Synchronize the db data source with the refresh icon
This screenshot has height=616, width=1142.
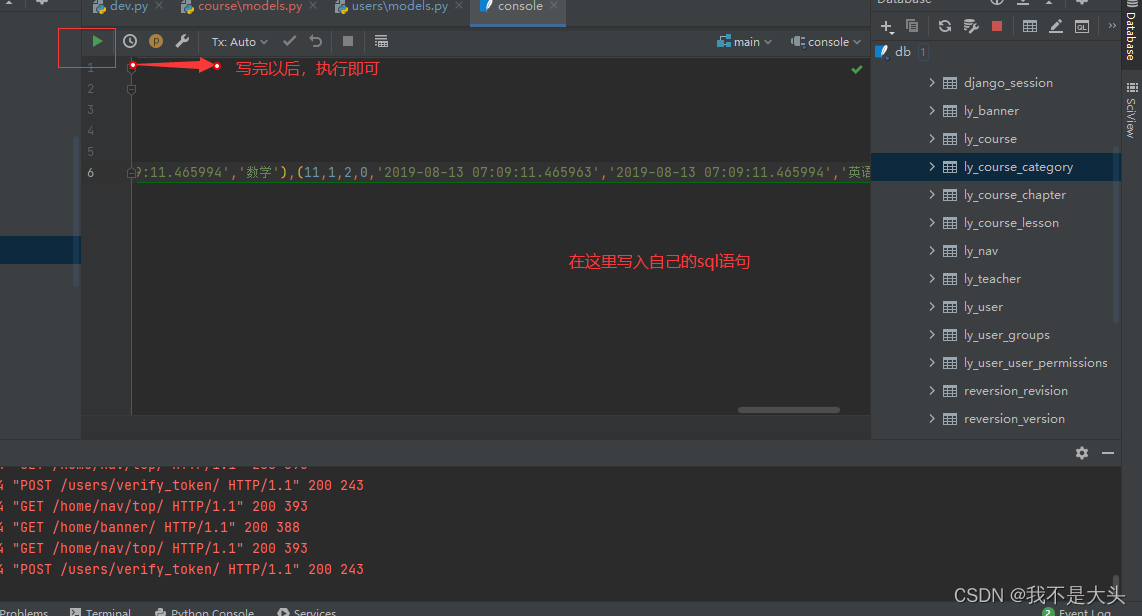coord(944,26)
